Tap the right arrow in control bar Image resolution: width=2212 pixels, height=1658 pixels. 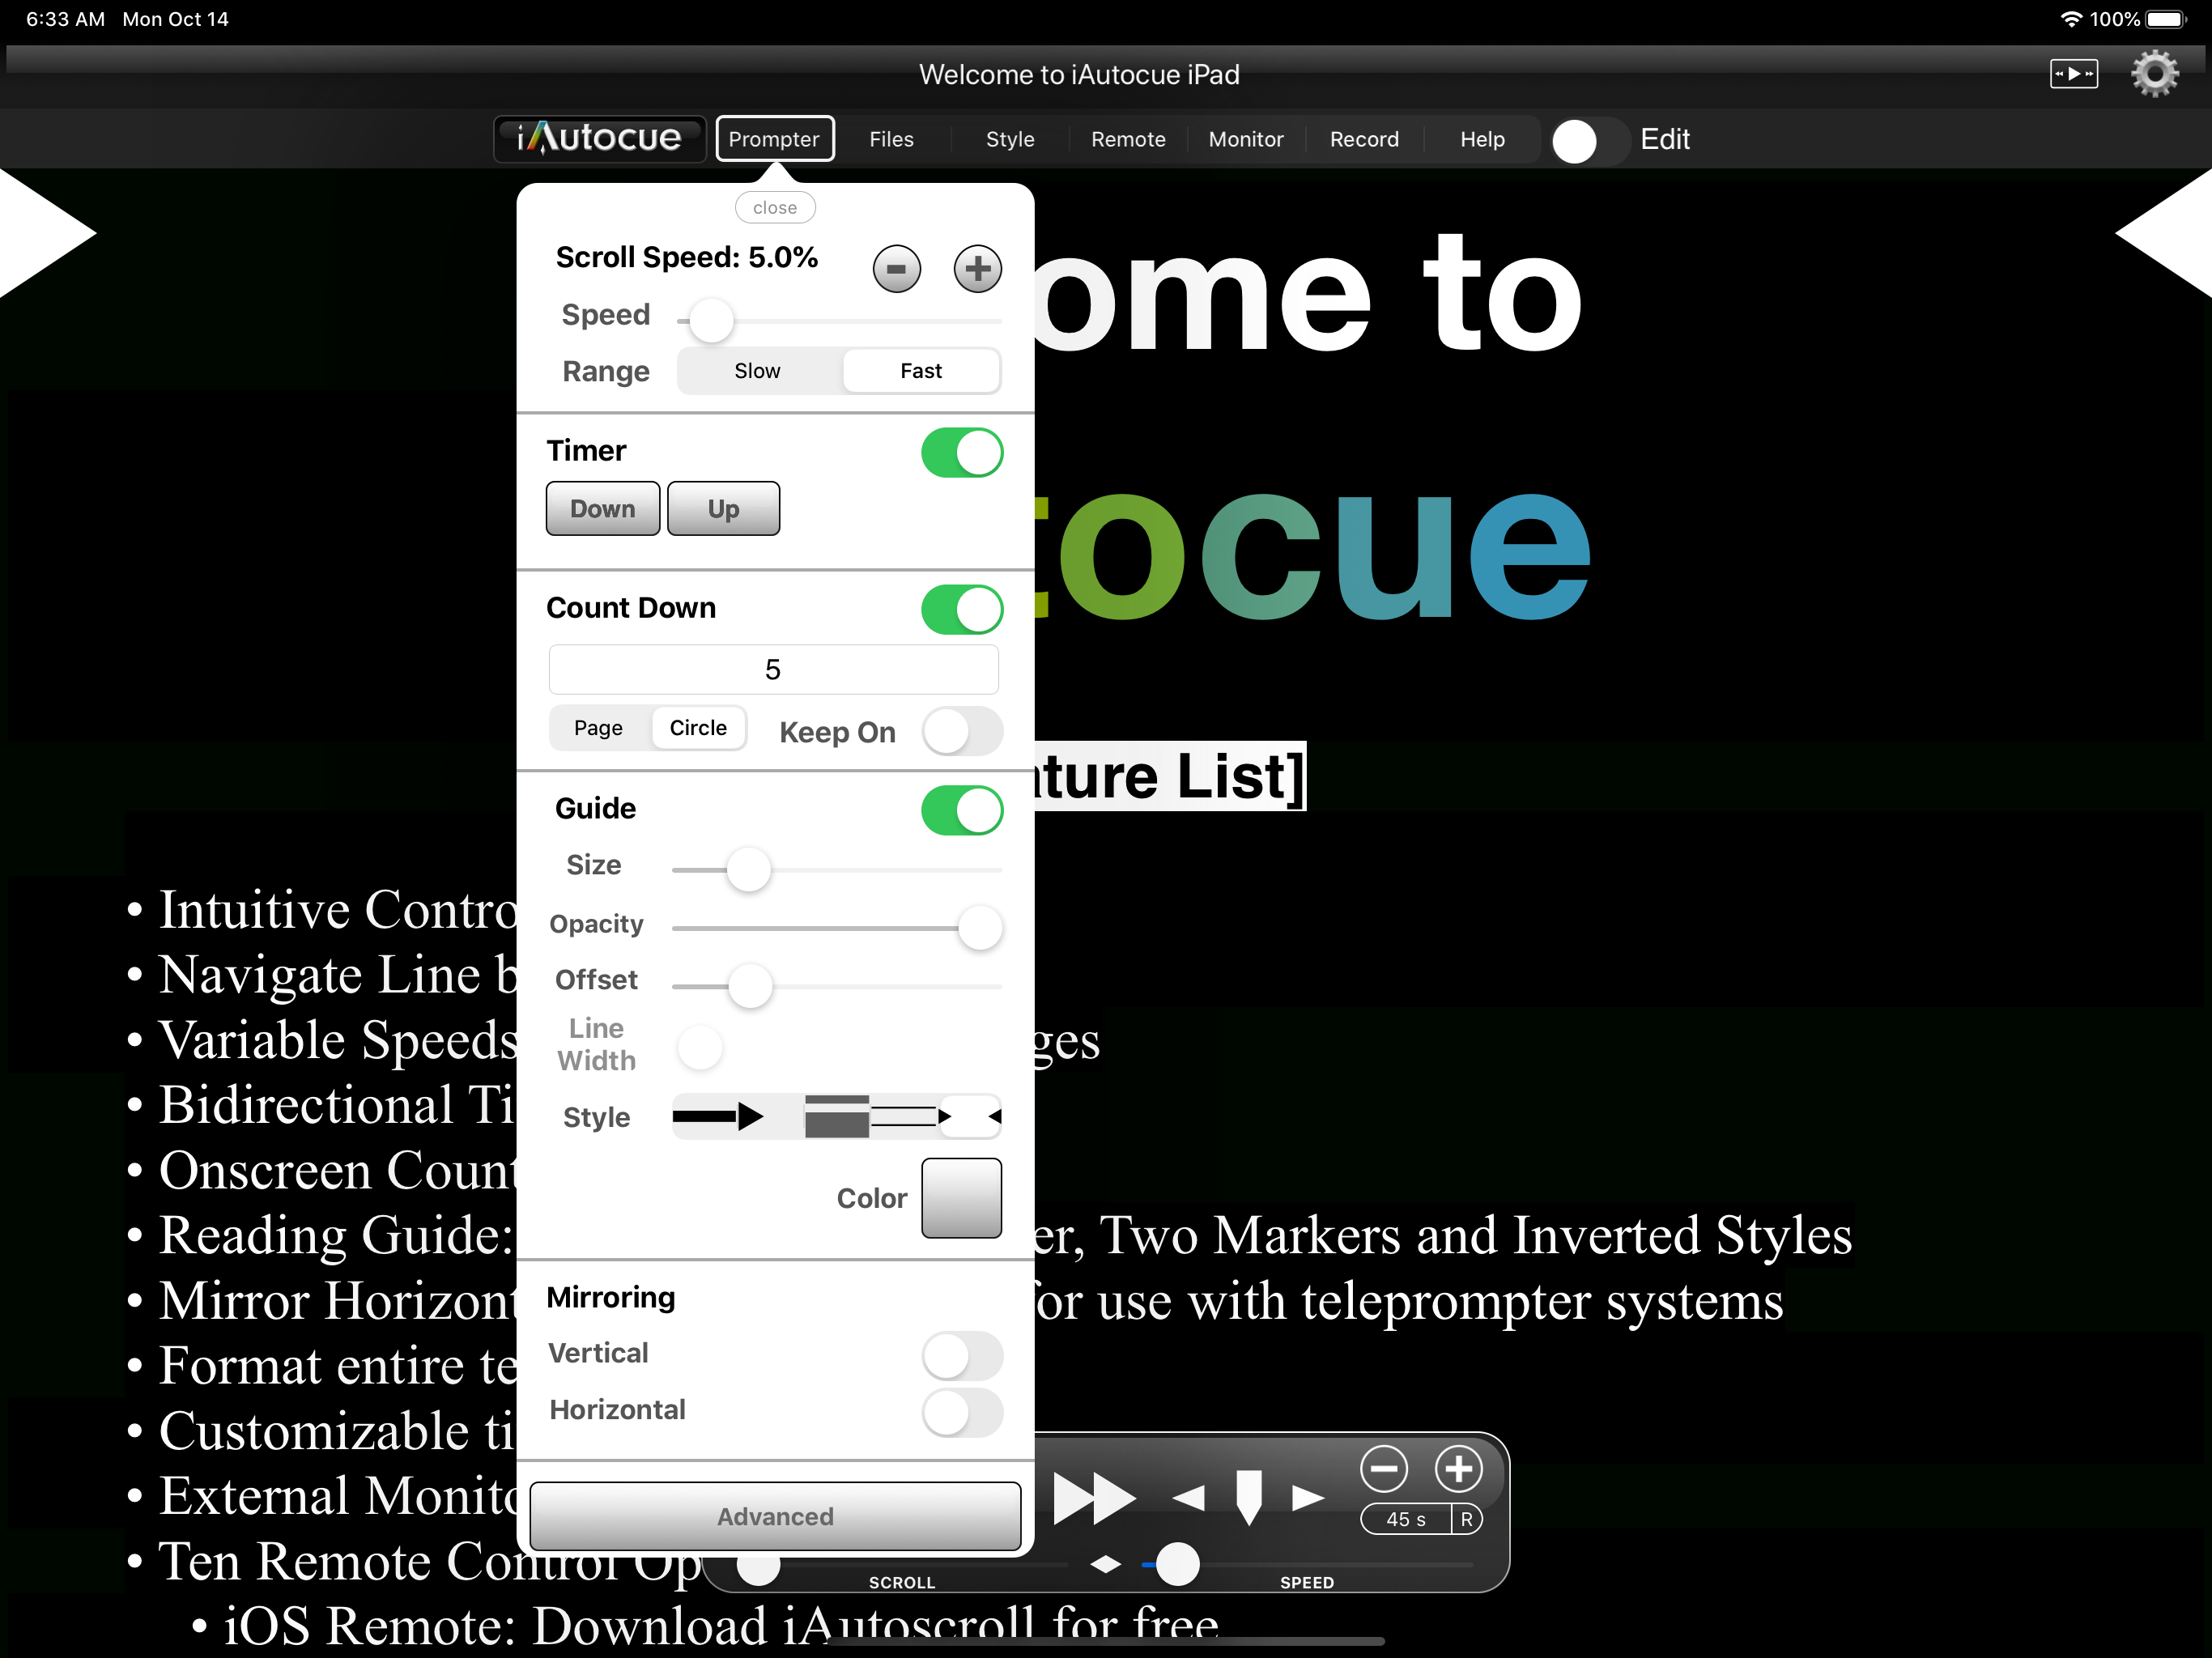pos(1308,1497)
